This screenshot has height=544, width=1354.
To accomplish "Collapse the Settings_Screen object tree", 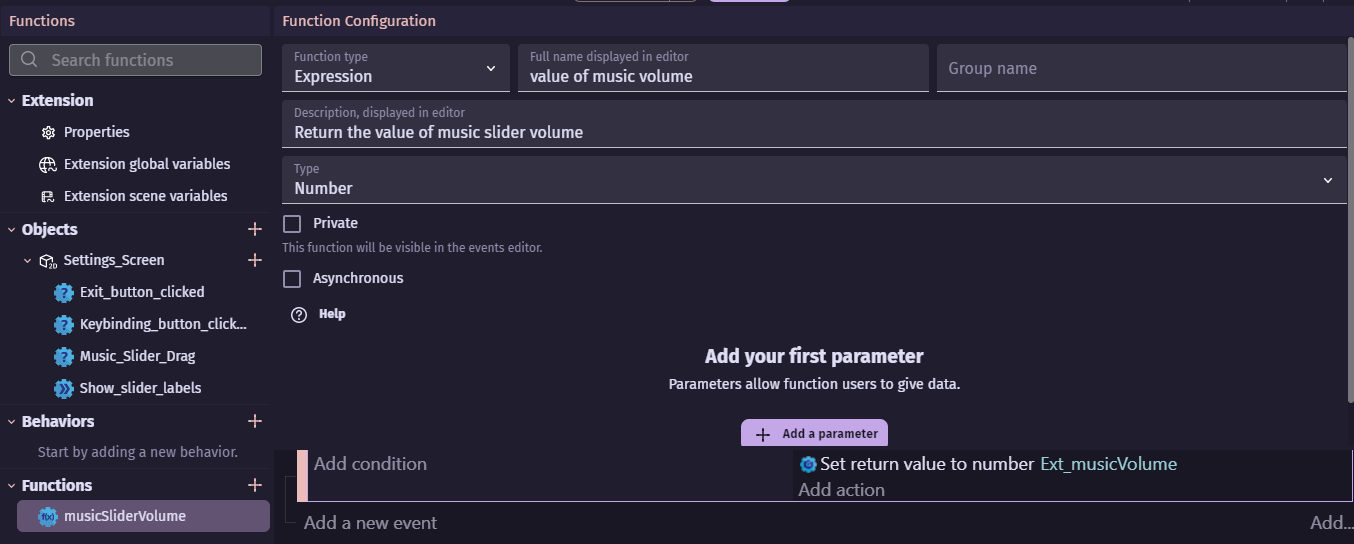I will (29, 260).
